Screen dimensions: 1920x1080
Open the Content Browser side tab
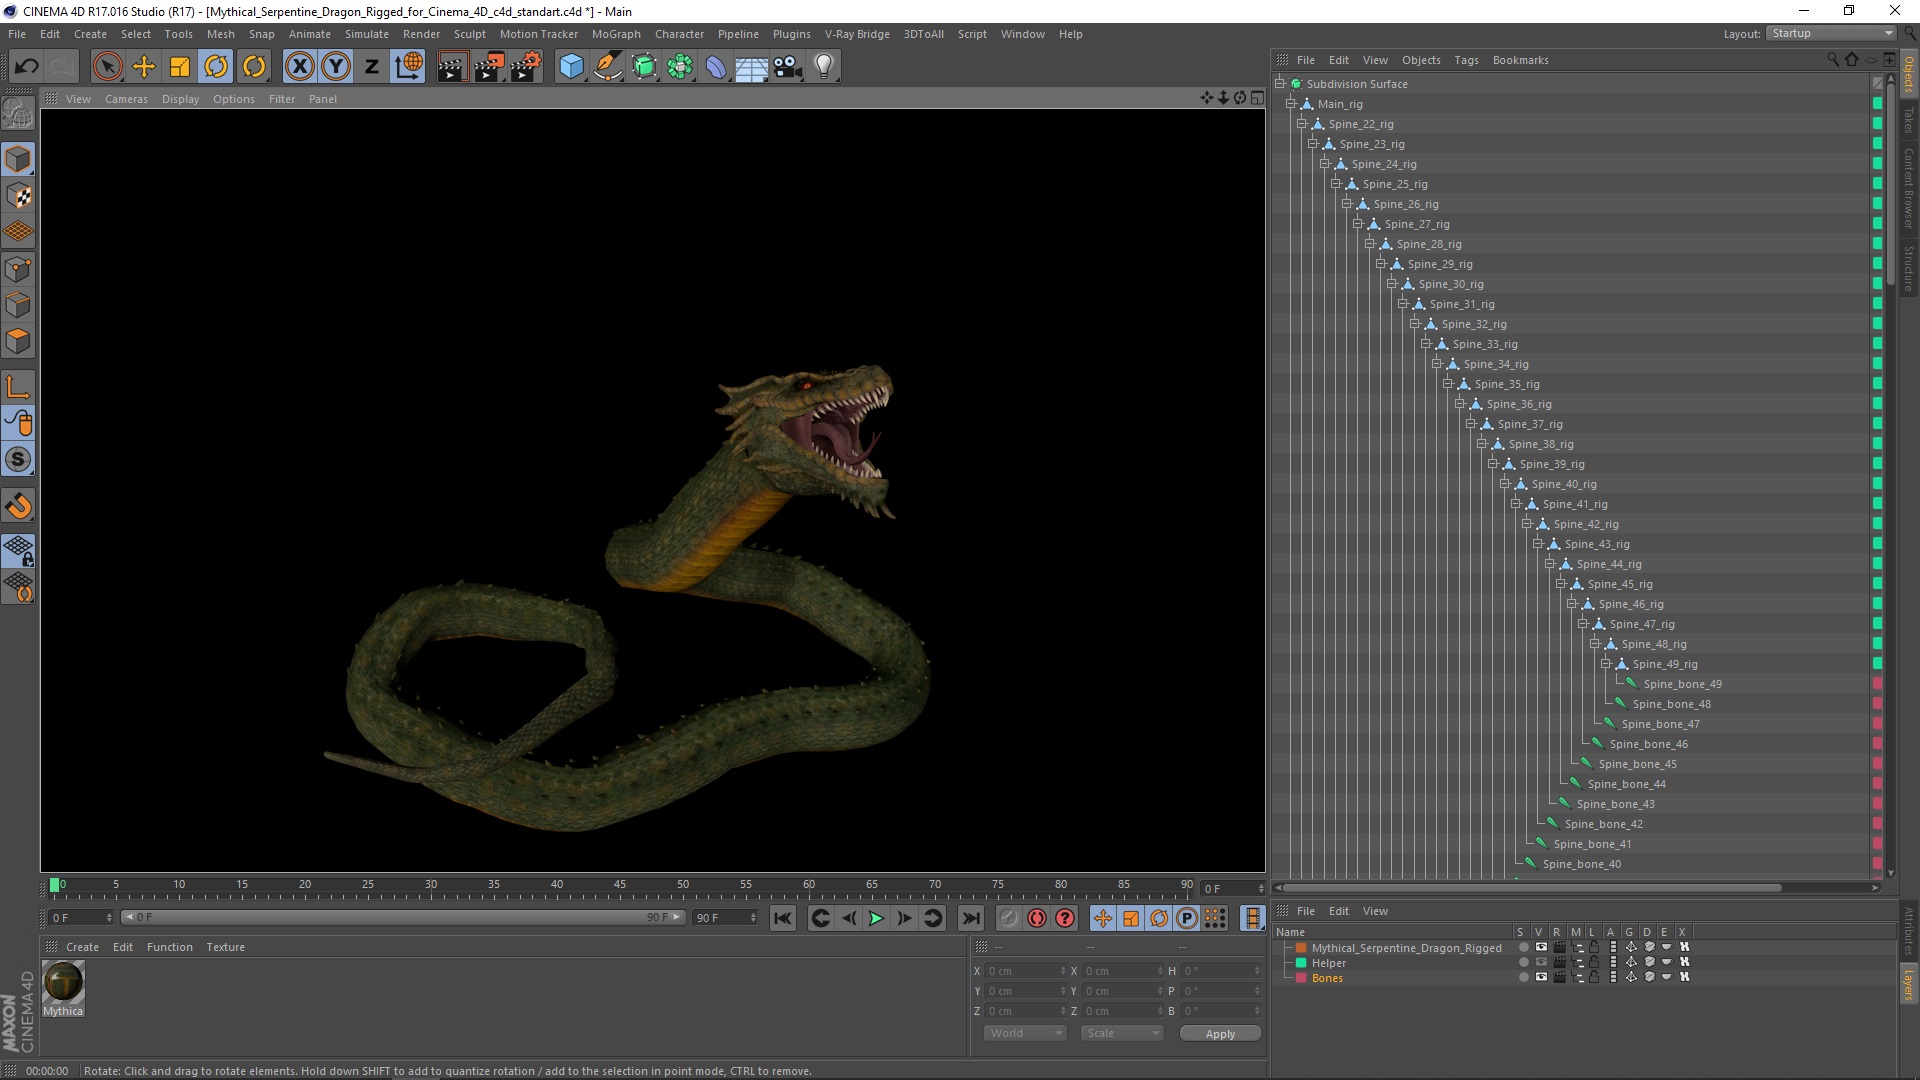click(x=1909, y=188)
